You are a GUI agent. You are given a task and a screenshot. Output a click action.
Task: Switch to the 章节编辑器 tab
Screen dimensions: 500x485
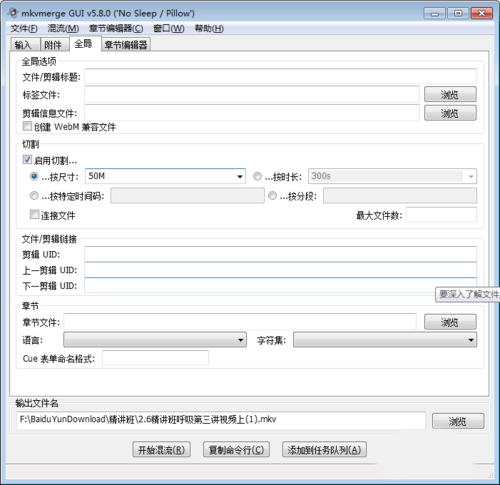(x=126, y=45)
